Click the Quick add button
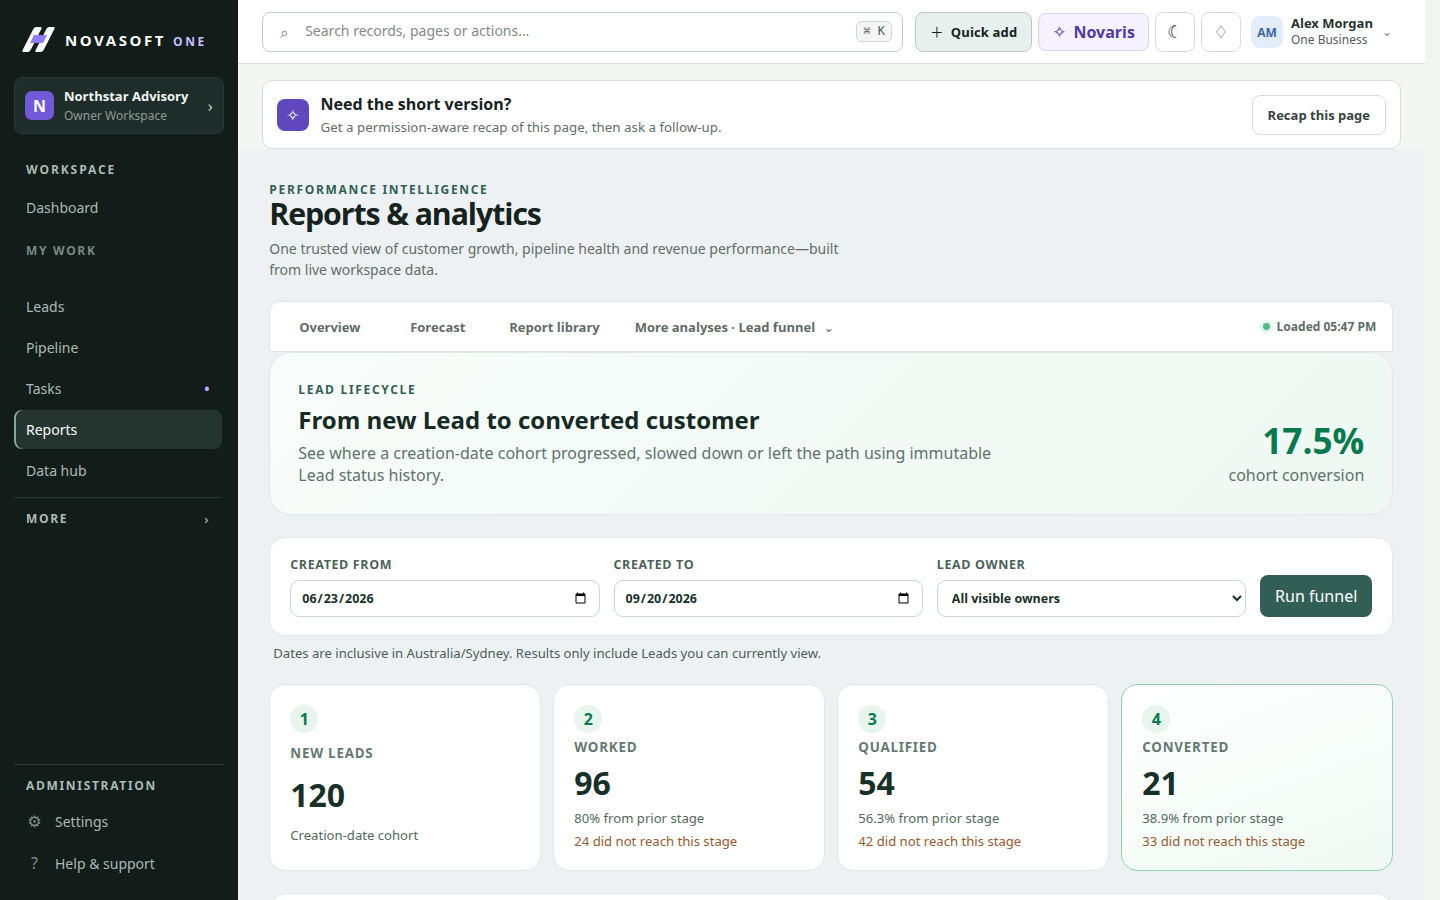The width and height of the screenshot is (1440, 900). point(973,32)
